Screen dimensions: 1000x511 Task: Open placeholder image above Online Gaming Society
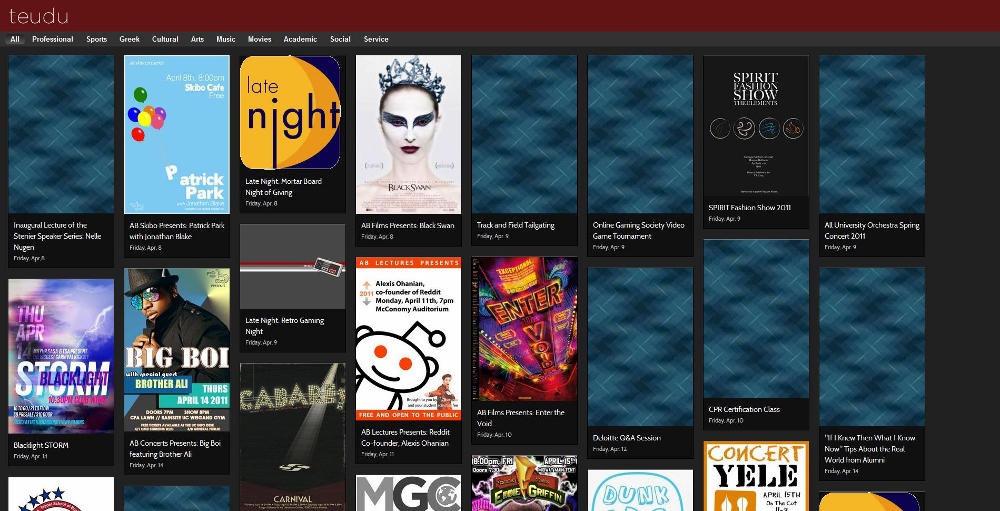(640, 134)
